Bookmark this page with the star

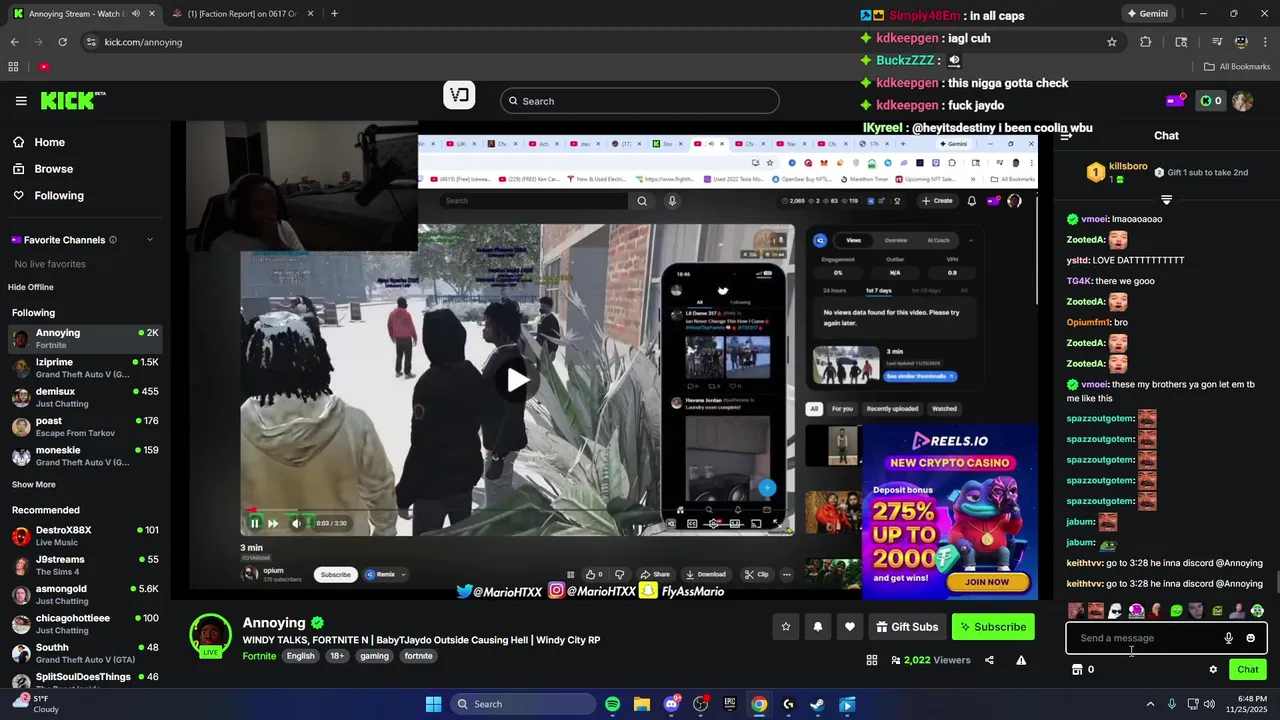pyautogui.click(x=1112, y=42)
